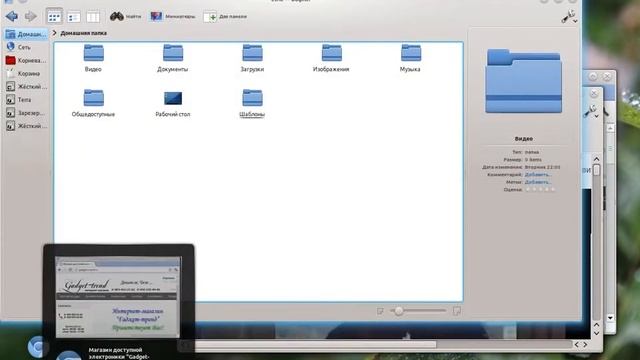640x360 pixels.
Task: Add a comment via Комментарий Добавить link
Action: coord(538,175)
